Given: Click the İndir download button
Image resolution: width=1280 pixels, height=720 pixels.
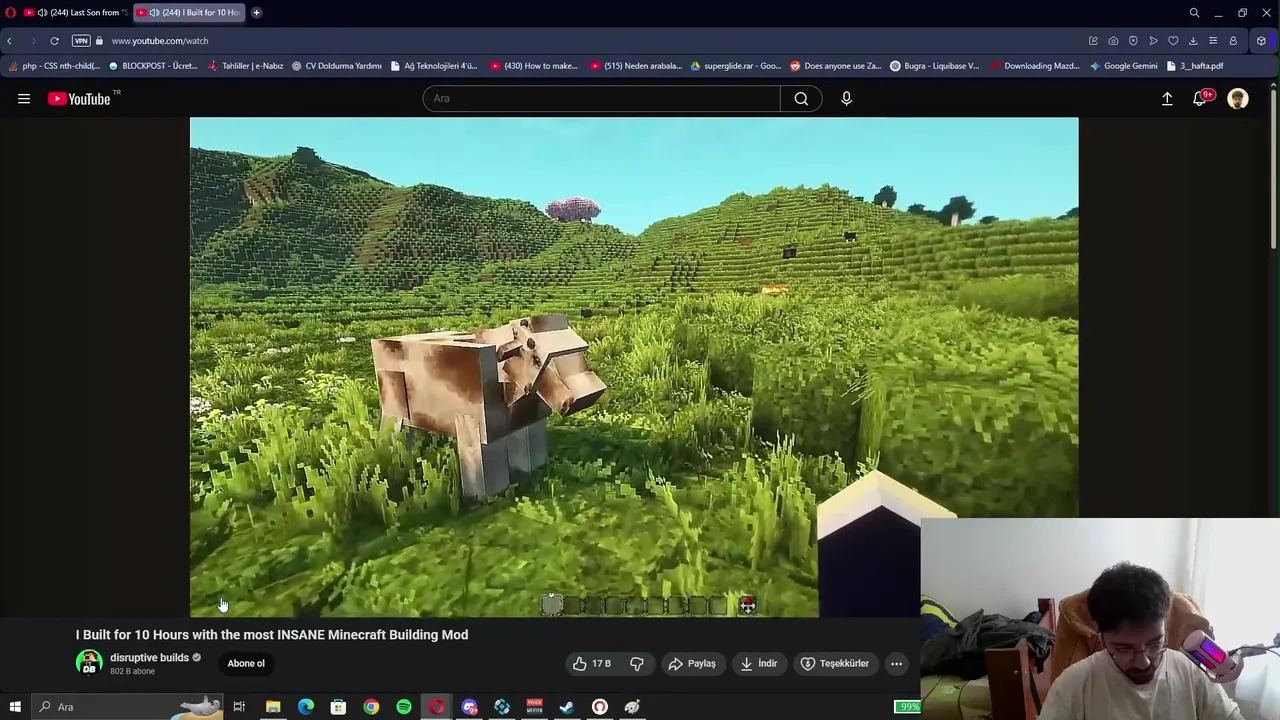Looking at the screenshot, I should point(759,663).
